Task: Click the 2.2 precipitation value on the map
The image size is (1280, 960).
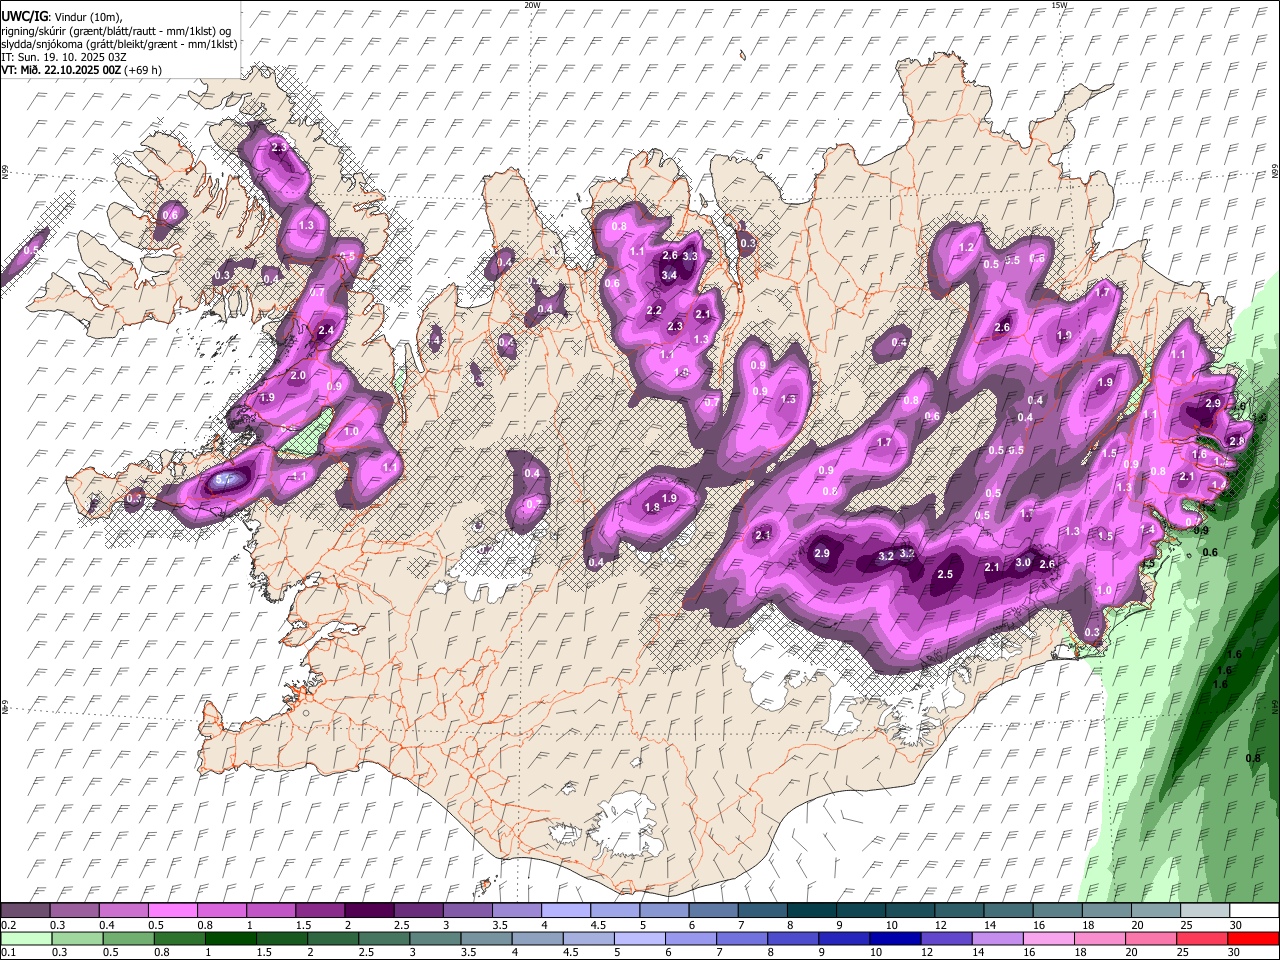Action: (654, 311)
